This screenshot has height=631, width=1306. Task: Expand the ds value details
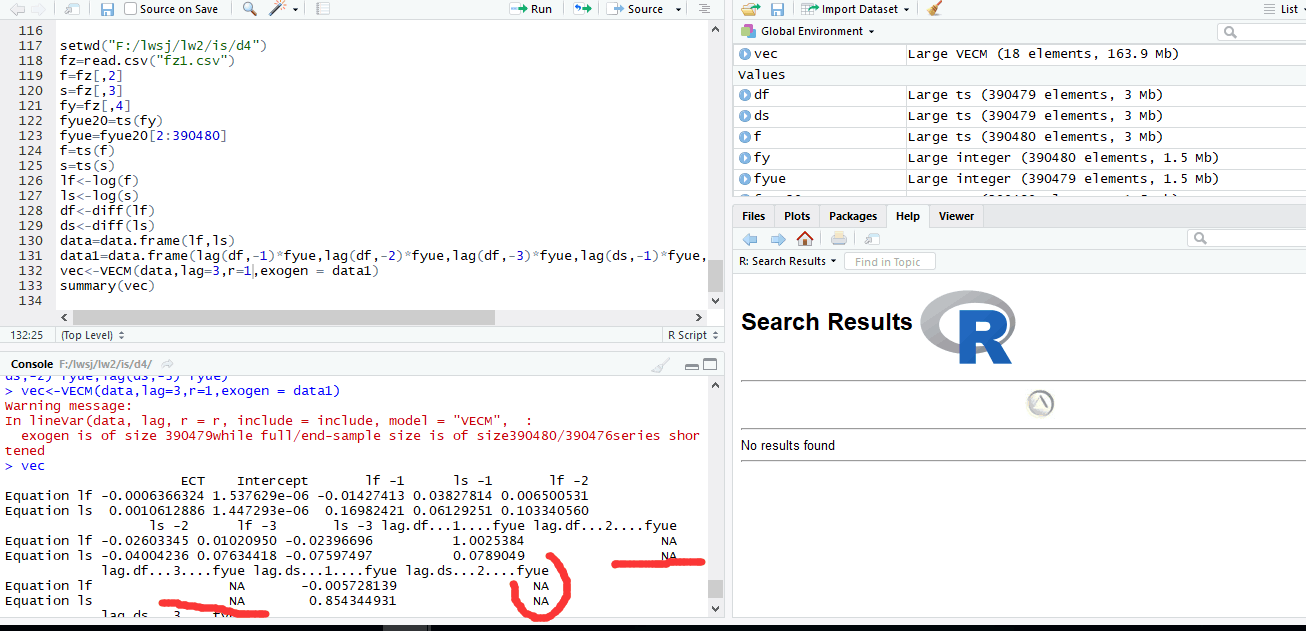click(x=744, y=116)
